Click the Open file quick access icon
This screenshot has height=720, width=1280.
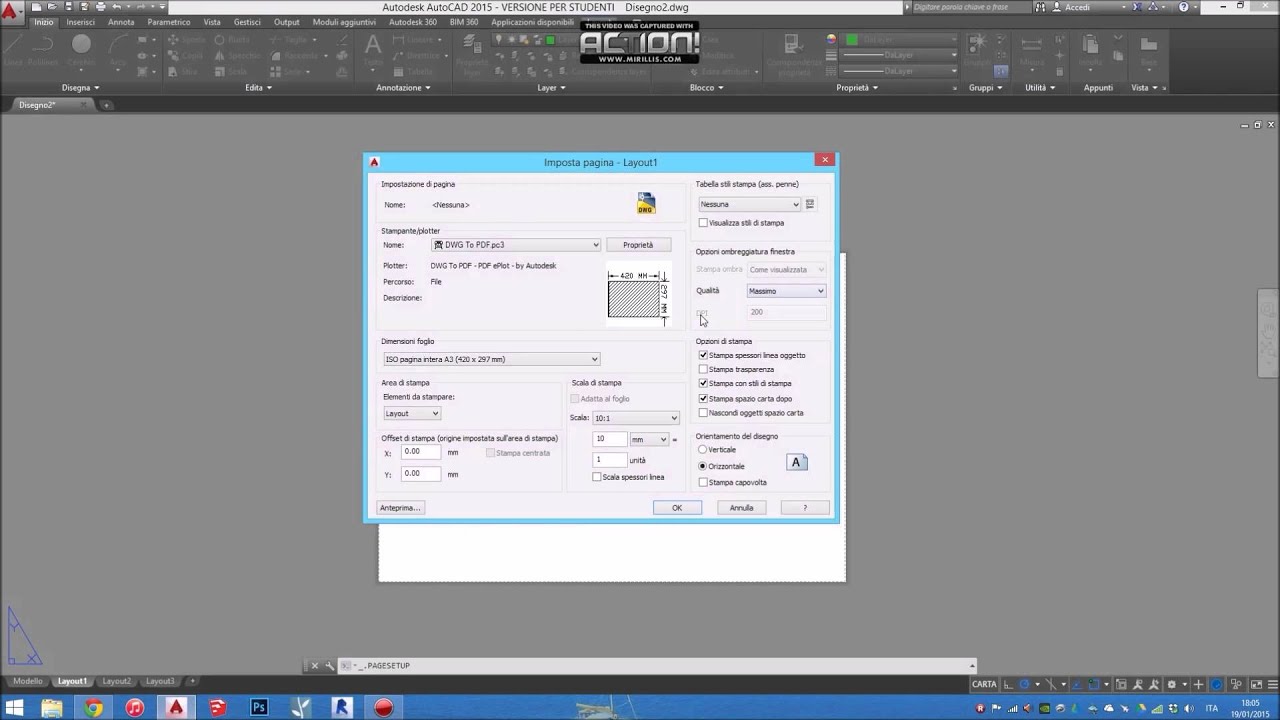click(52, 7)
